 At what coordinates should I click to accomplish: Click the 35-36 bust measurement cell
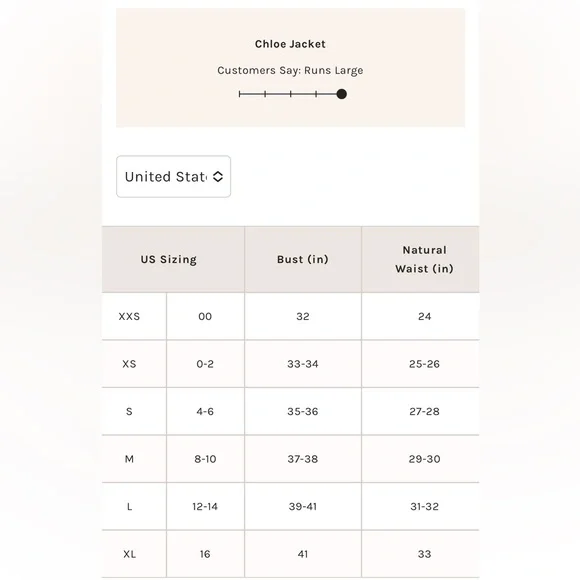pos(303,411)
